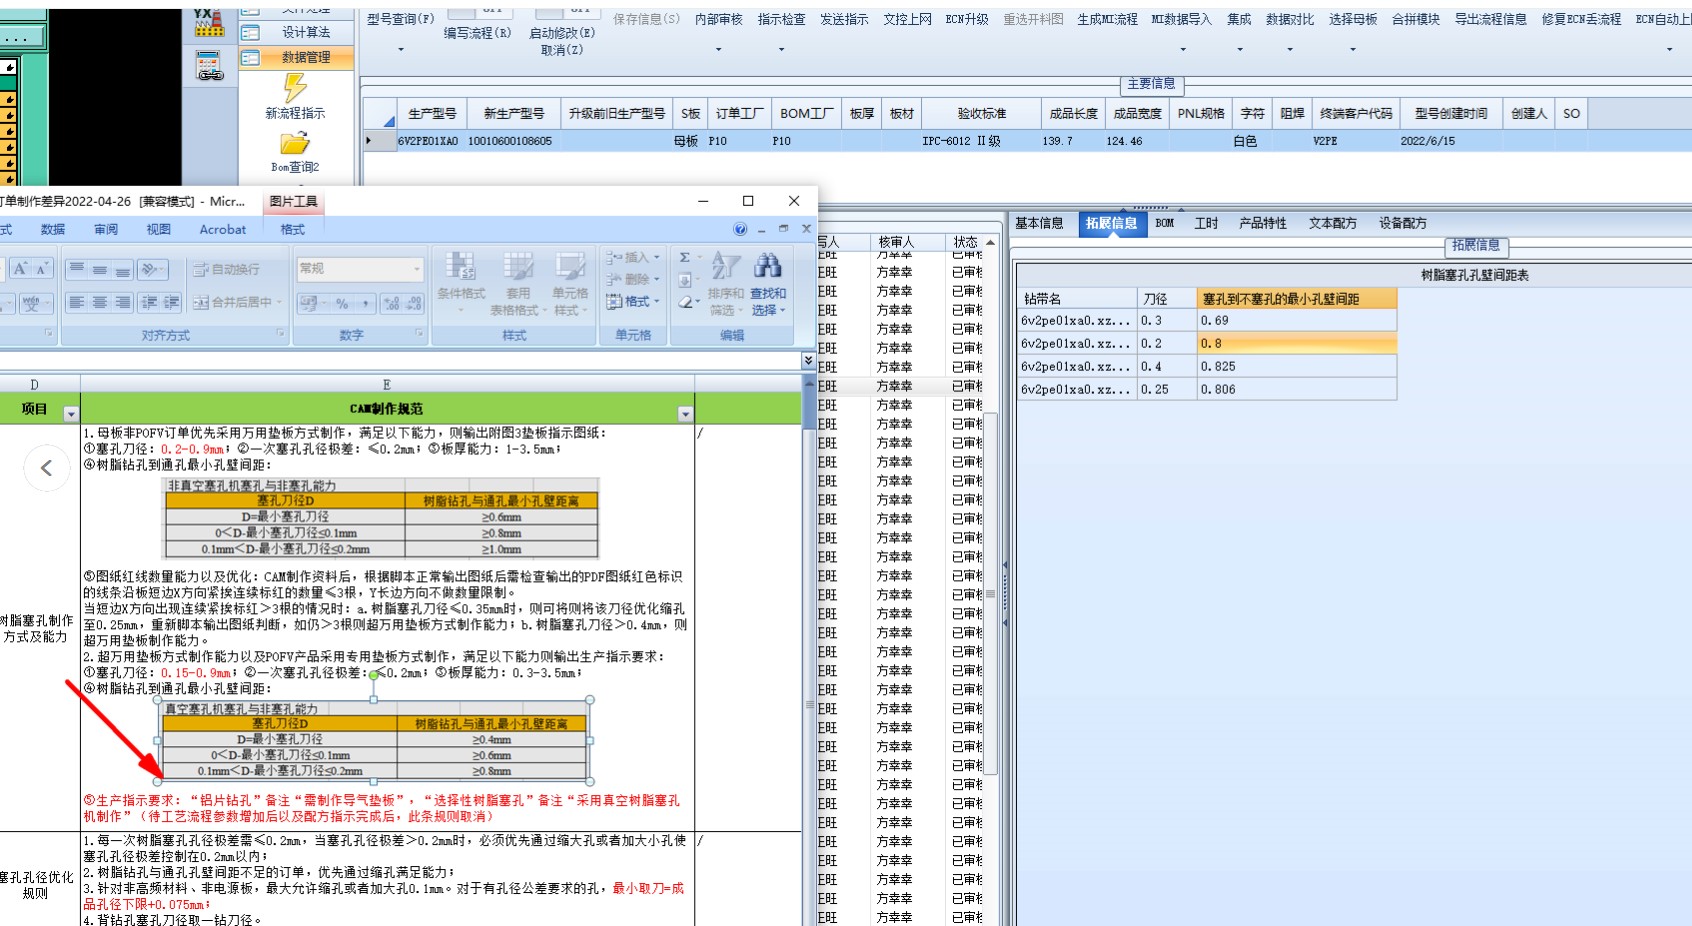Expand the 合并后居中 dropdown arrow

(280, 302)
